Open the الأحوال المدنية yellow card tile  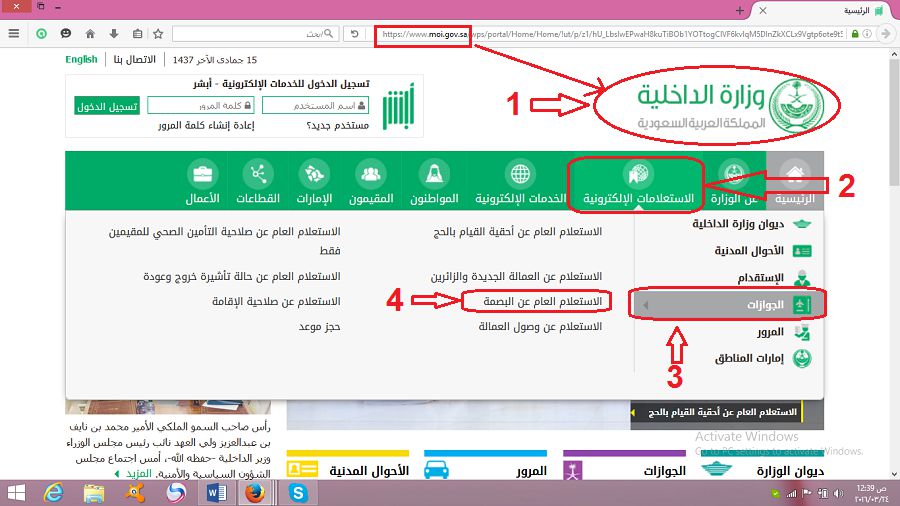pos(348,466)
